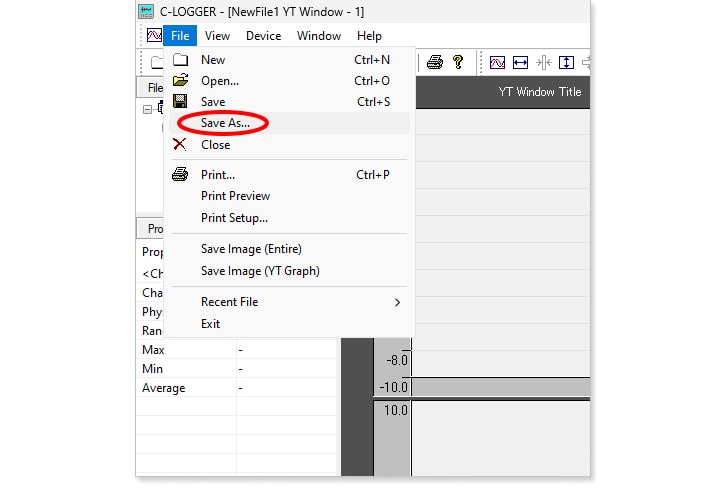720x503 pixels.
Task: Collapse the tree node in the file panel
Action: click(148, 109)
